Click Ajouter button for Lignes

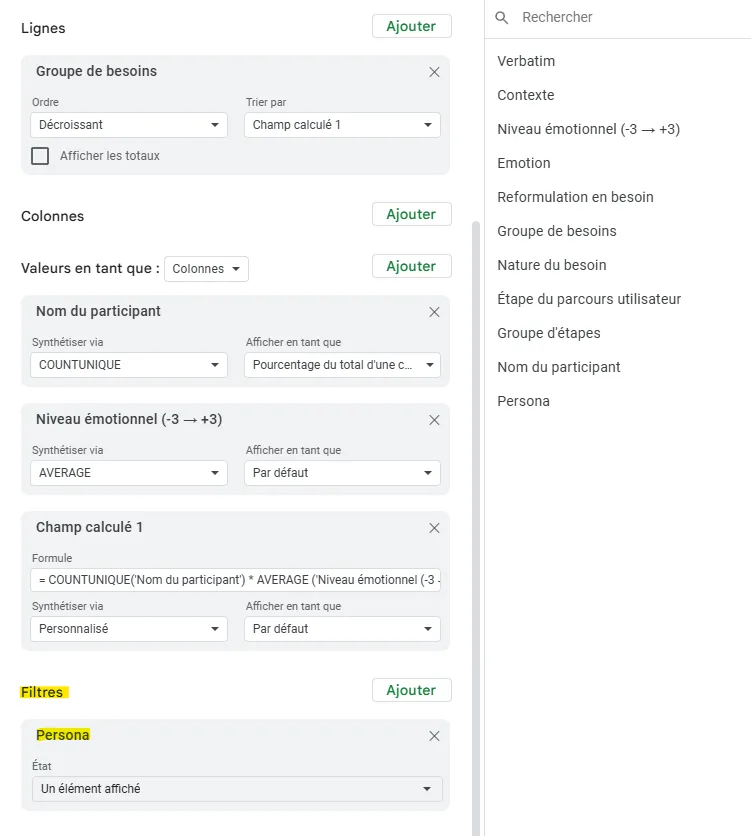click(x=411, y=27)
